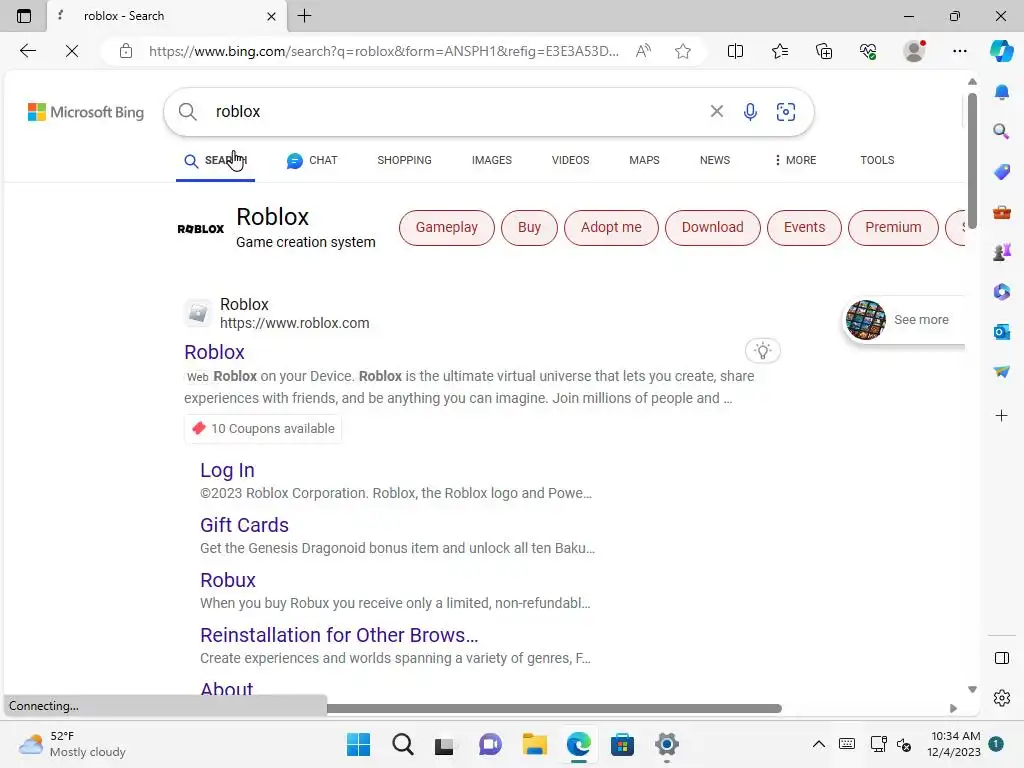Open the TOOLS option
The height and width of the screenshot is (768, 1024).
(x=877, y=160)
